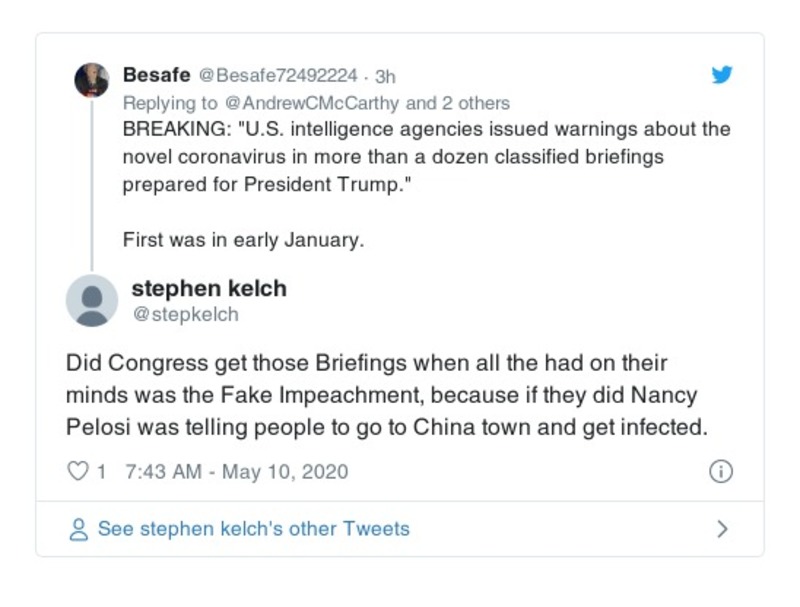800x607 pixels.
Task: Click the Twitter bird logo icon
Action: point(721,75)
